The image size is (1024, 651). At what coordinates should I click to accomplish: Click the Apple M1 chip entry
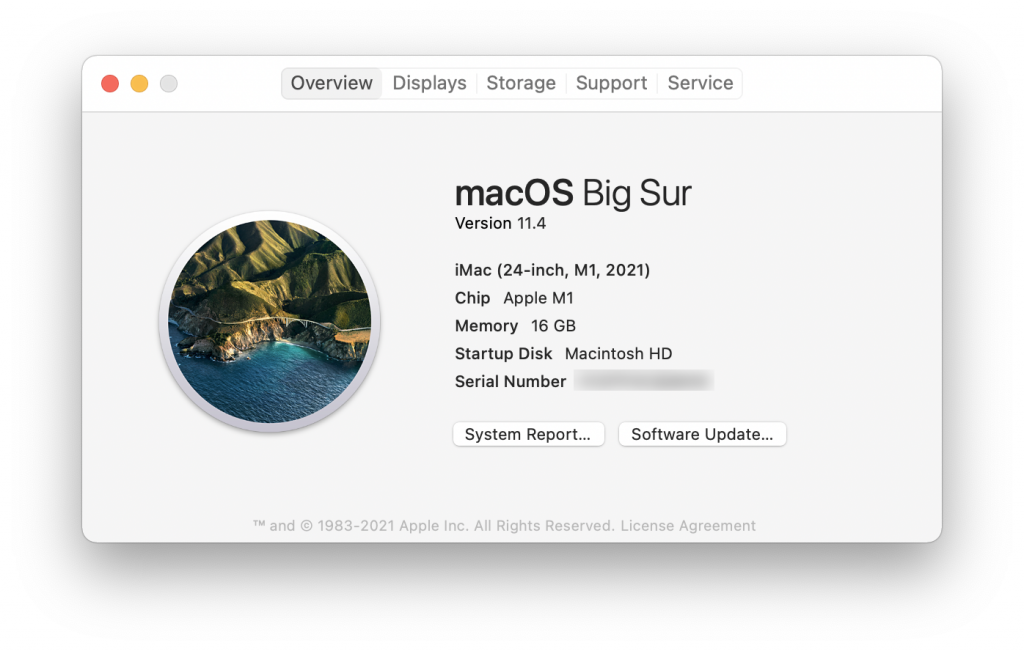(539, 298)
